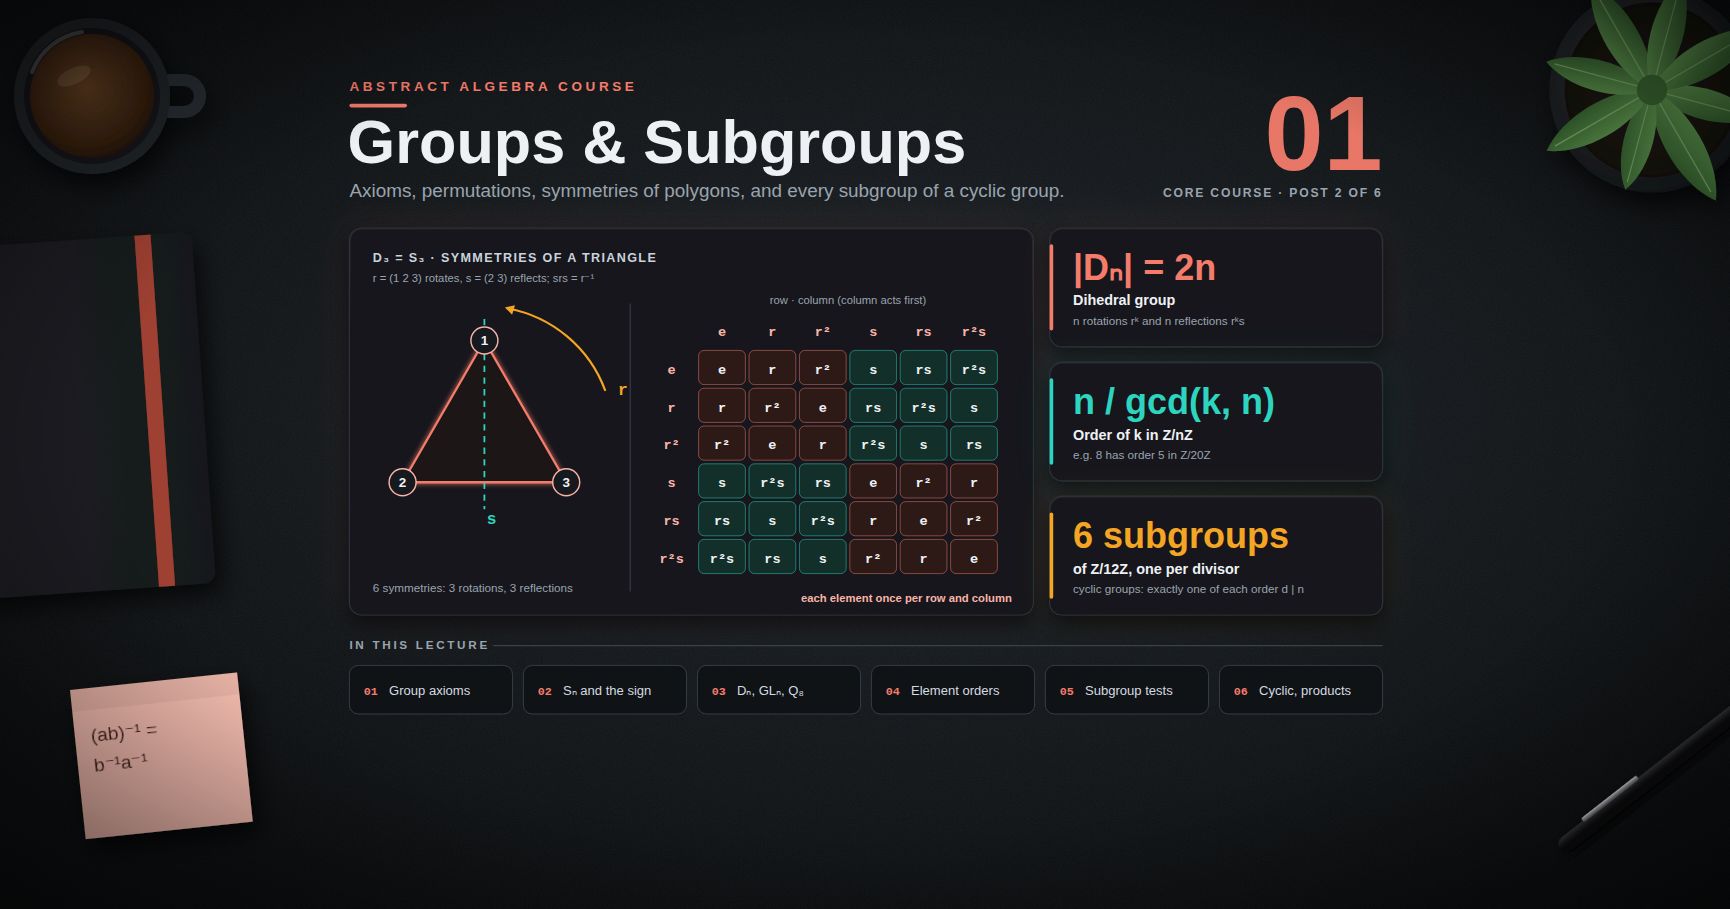Viewport: 1730px width, 909px height.
Task: Select triangle vertex labeled 1
Action: pyautogui.click(x=484, y=340)
